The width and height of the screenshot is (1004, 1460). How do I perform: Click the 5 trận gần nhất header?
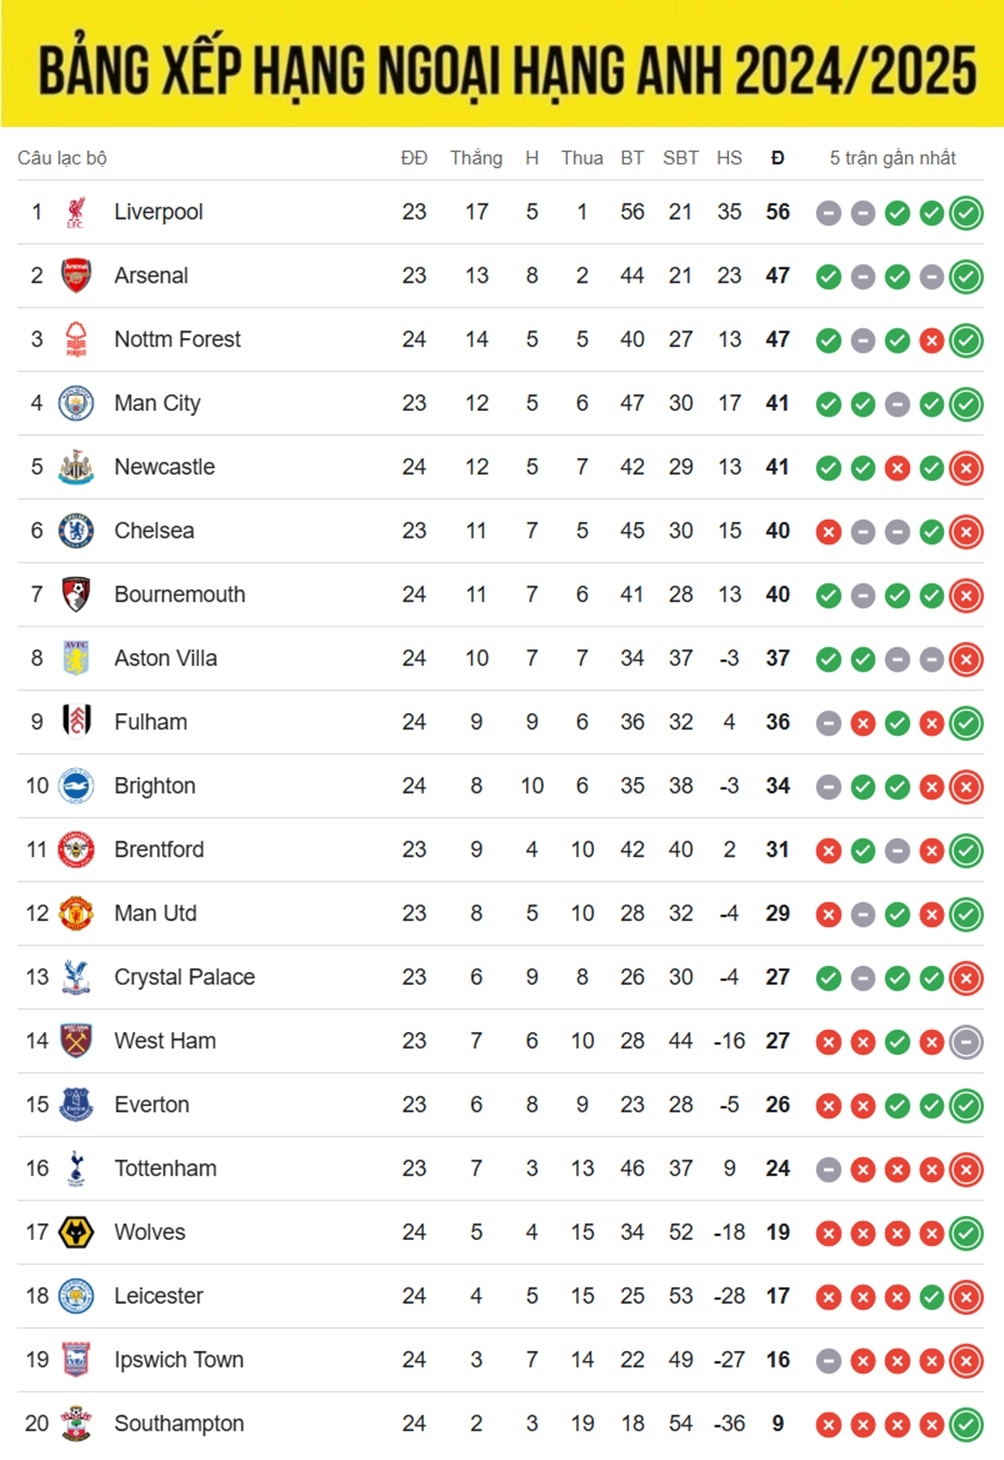[x=893, y=158]
